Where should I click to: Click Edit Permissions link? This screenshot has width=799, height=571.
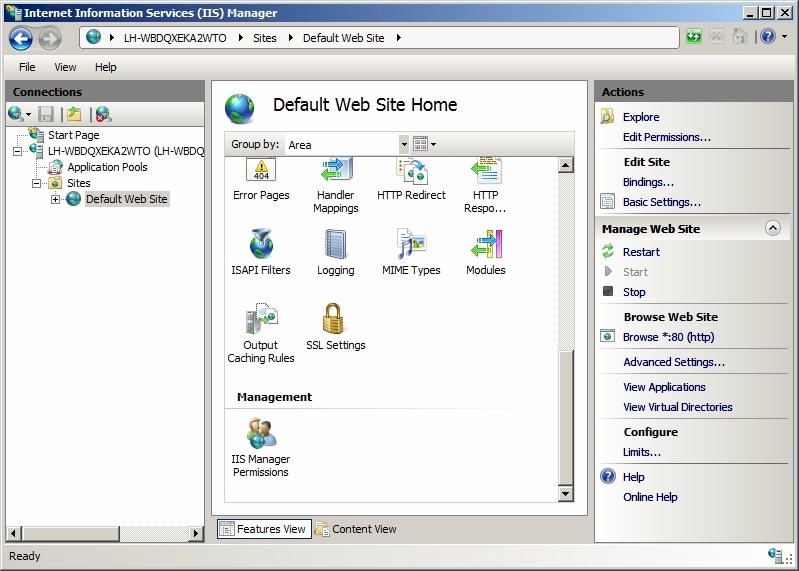click(667, 137)
